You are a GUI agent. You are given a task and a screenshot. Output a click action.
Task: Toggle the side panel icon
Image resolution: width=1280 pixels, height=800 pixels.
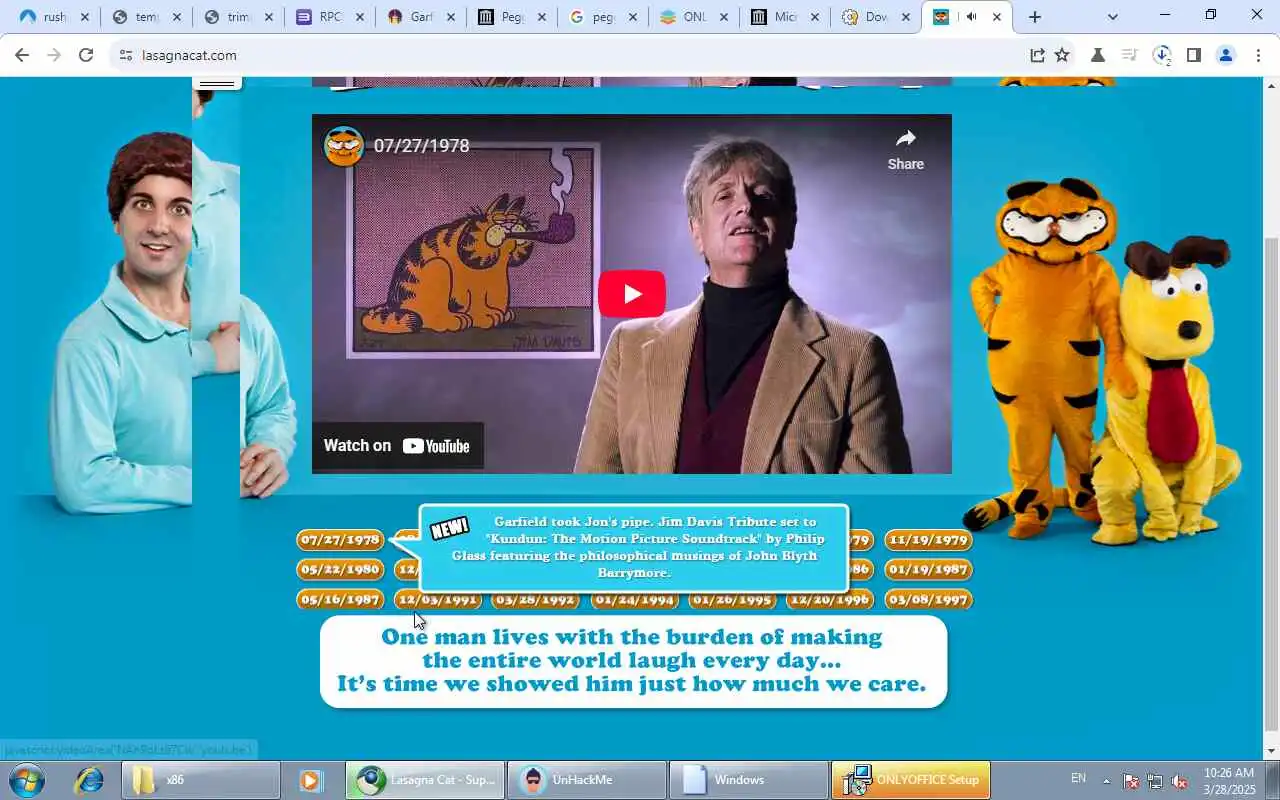pos(1194,55)
